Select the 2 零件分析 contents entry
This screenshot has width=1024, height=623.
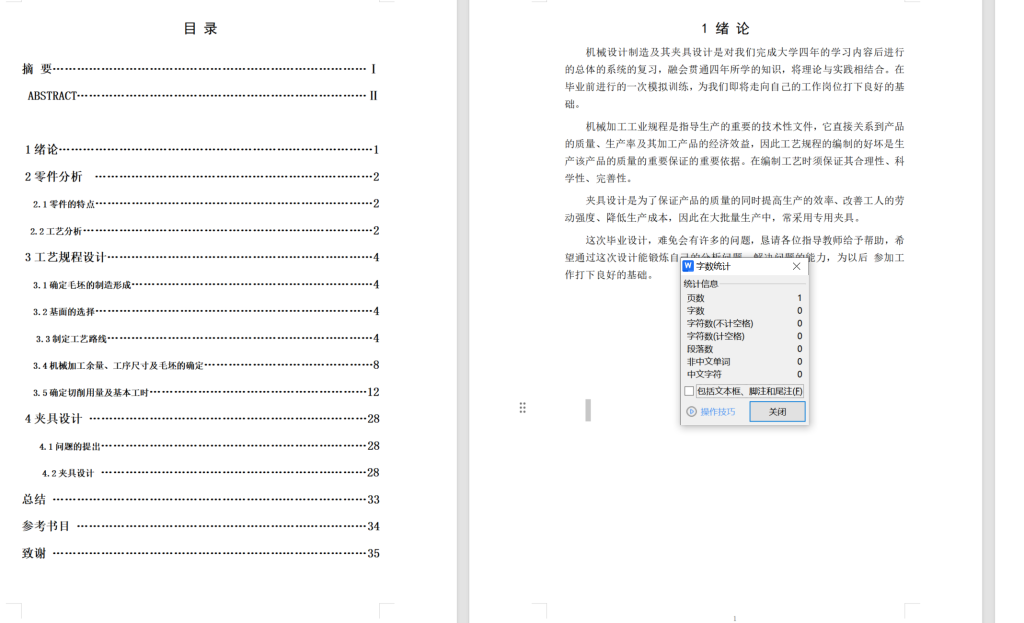tap(54, 177)
